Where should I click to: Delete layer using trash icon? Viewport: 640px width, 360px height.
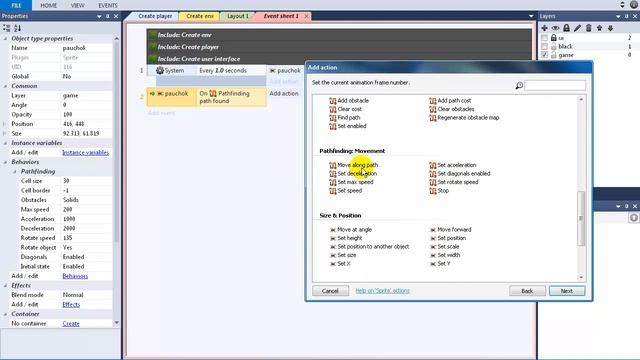[588, 28]
